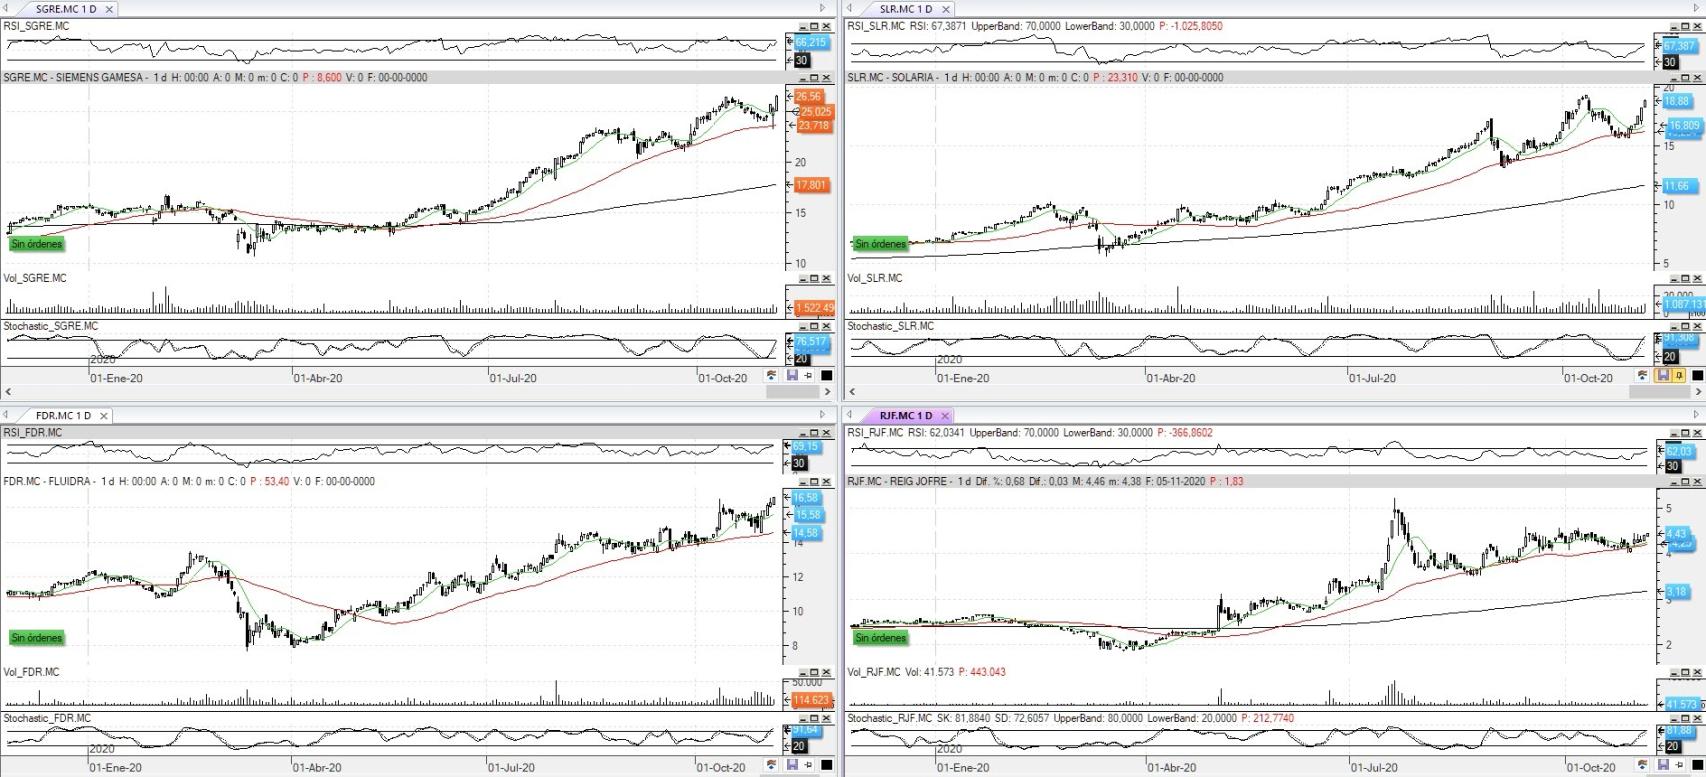Maximize the RSI_SGRE.MC indicator panel

(815, 27)
